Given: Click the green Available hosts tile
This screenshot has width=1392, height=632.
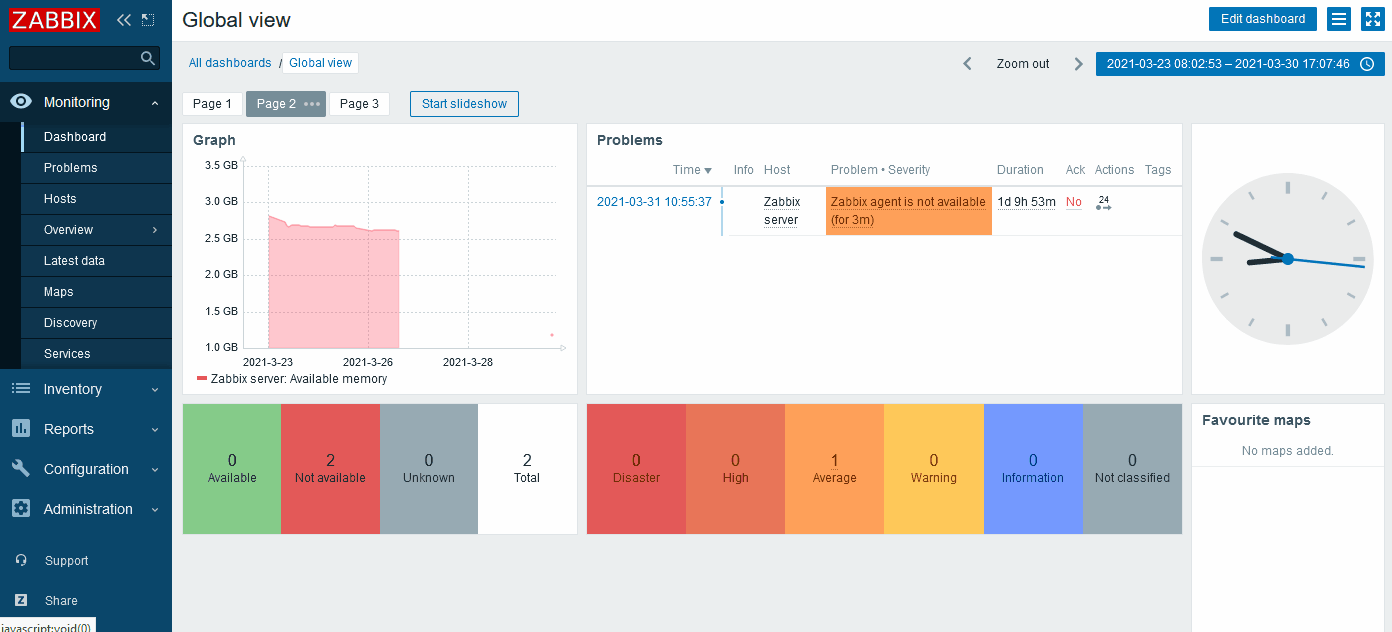Looking at the screenshot, I should [232, 469].
